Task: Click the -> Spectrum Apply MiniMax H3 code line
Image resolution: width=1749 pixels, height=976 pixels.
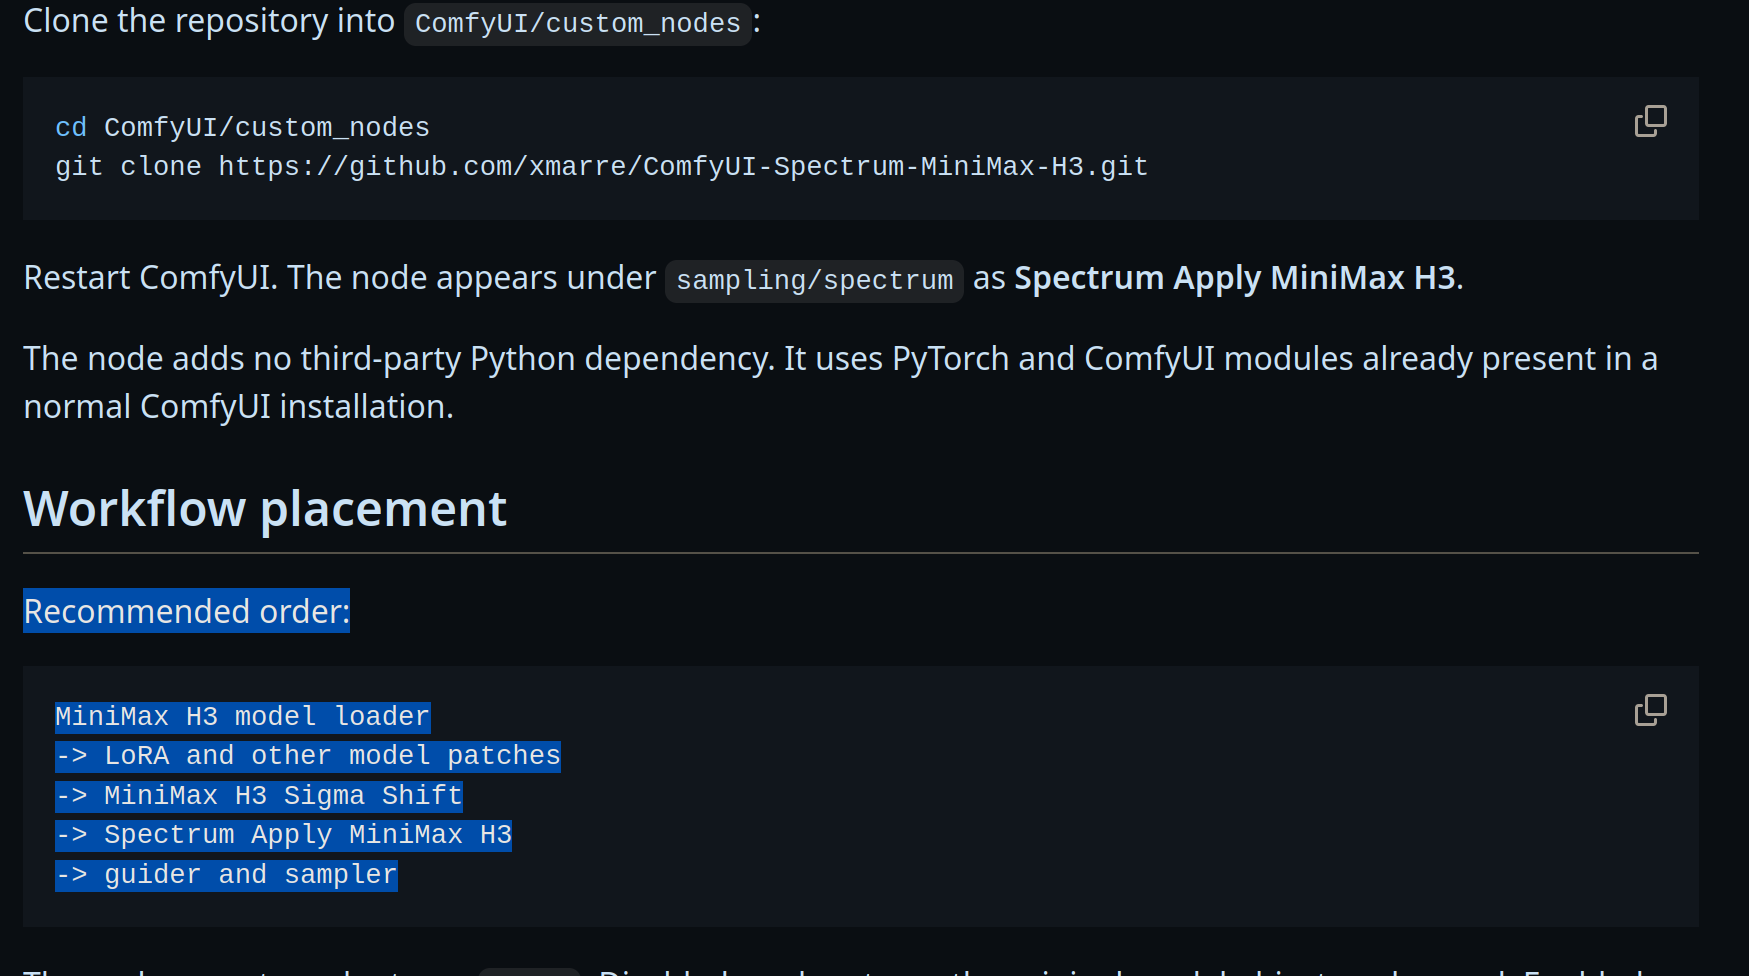Action: pos(284,835)
